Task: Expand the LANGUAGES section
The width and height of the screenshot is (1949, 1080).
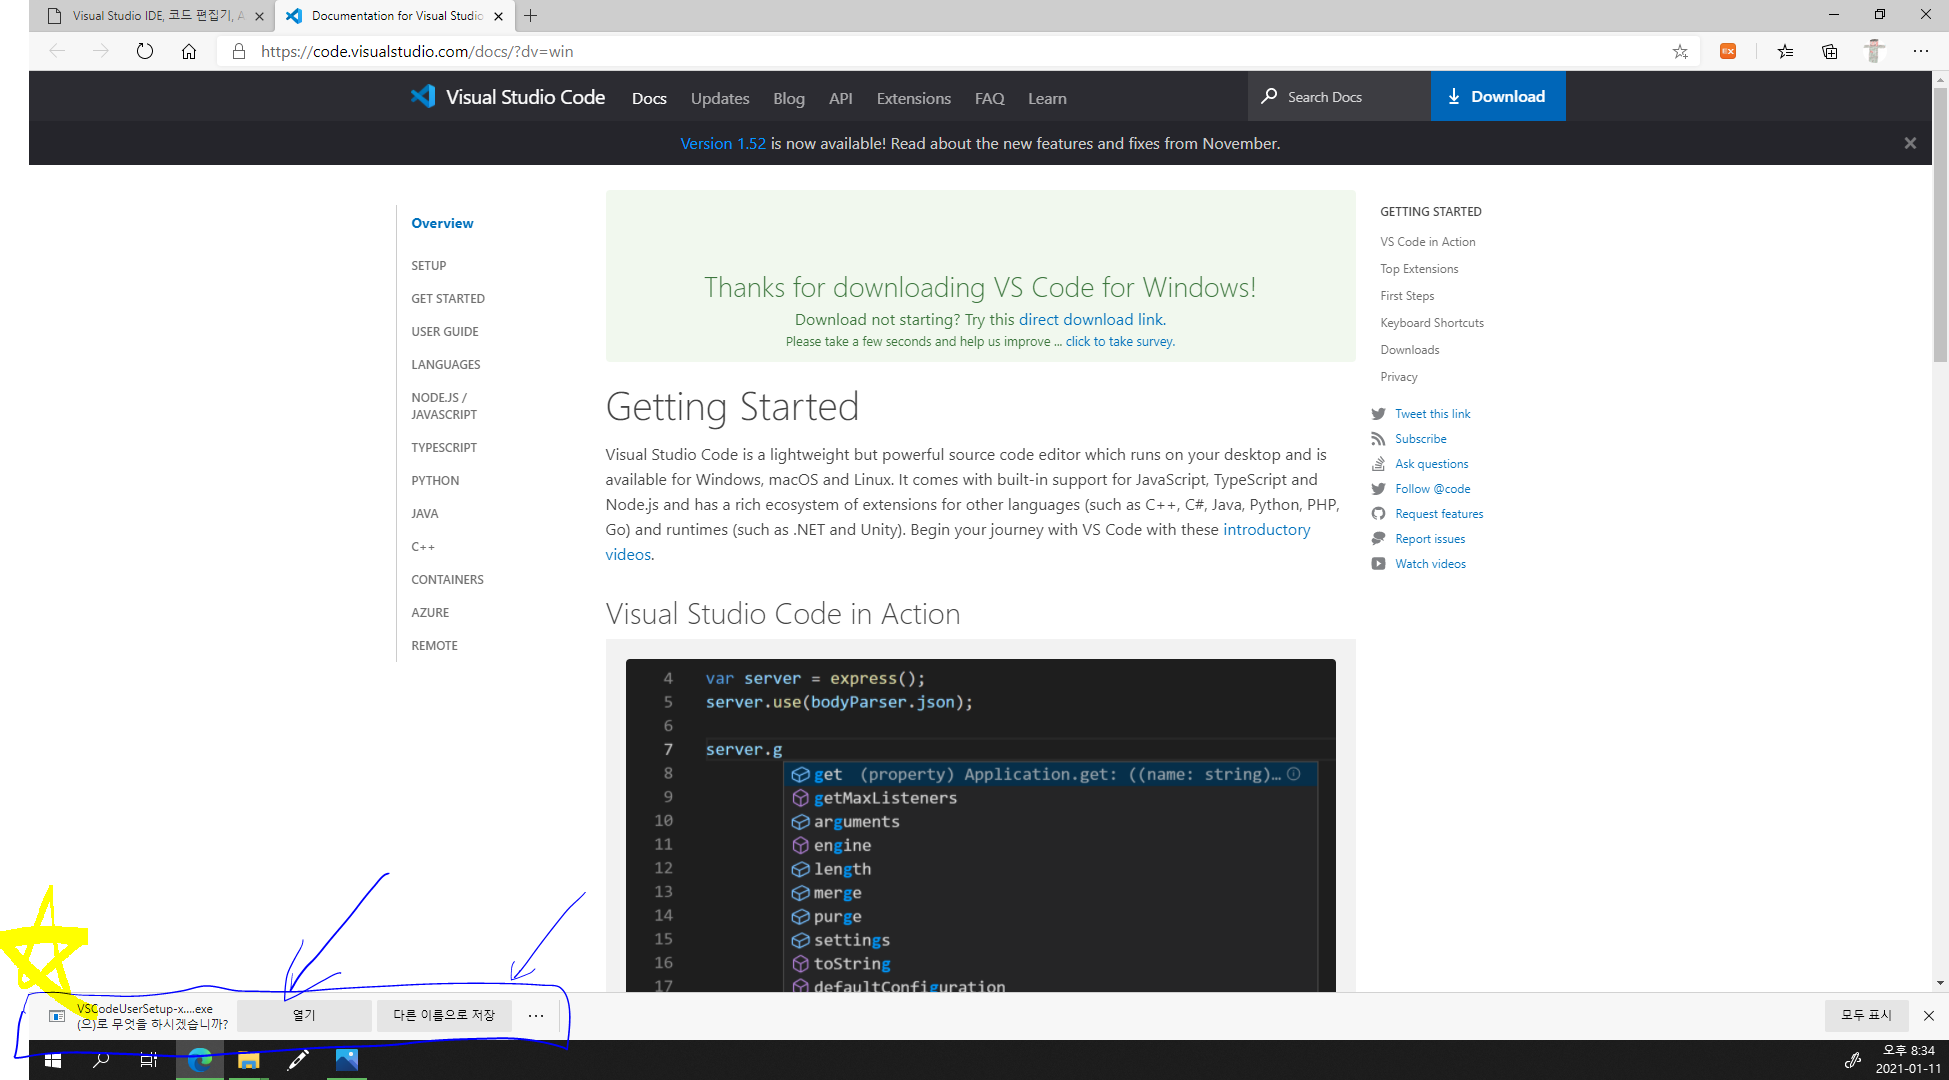Action: click(x=446, y=364)
